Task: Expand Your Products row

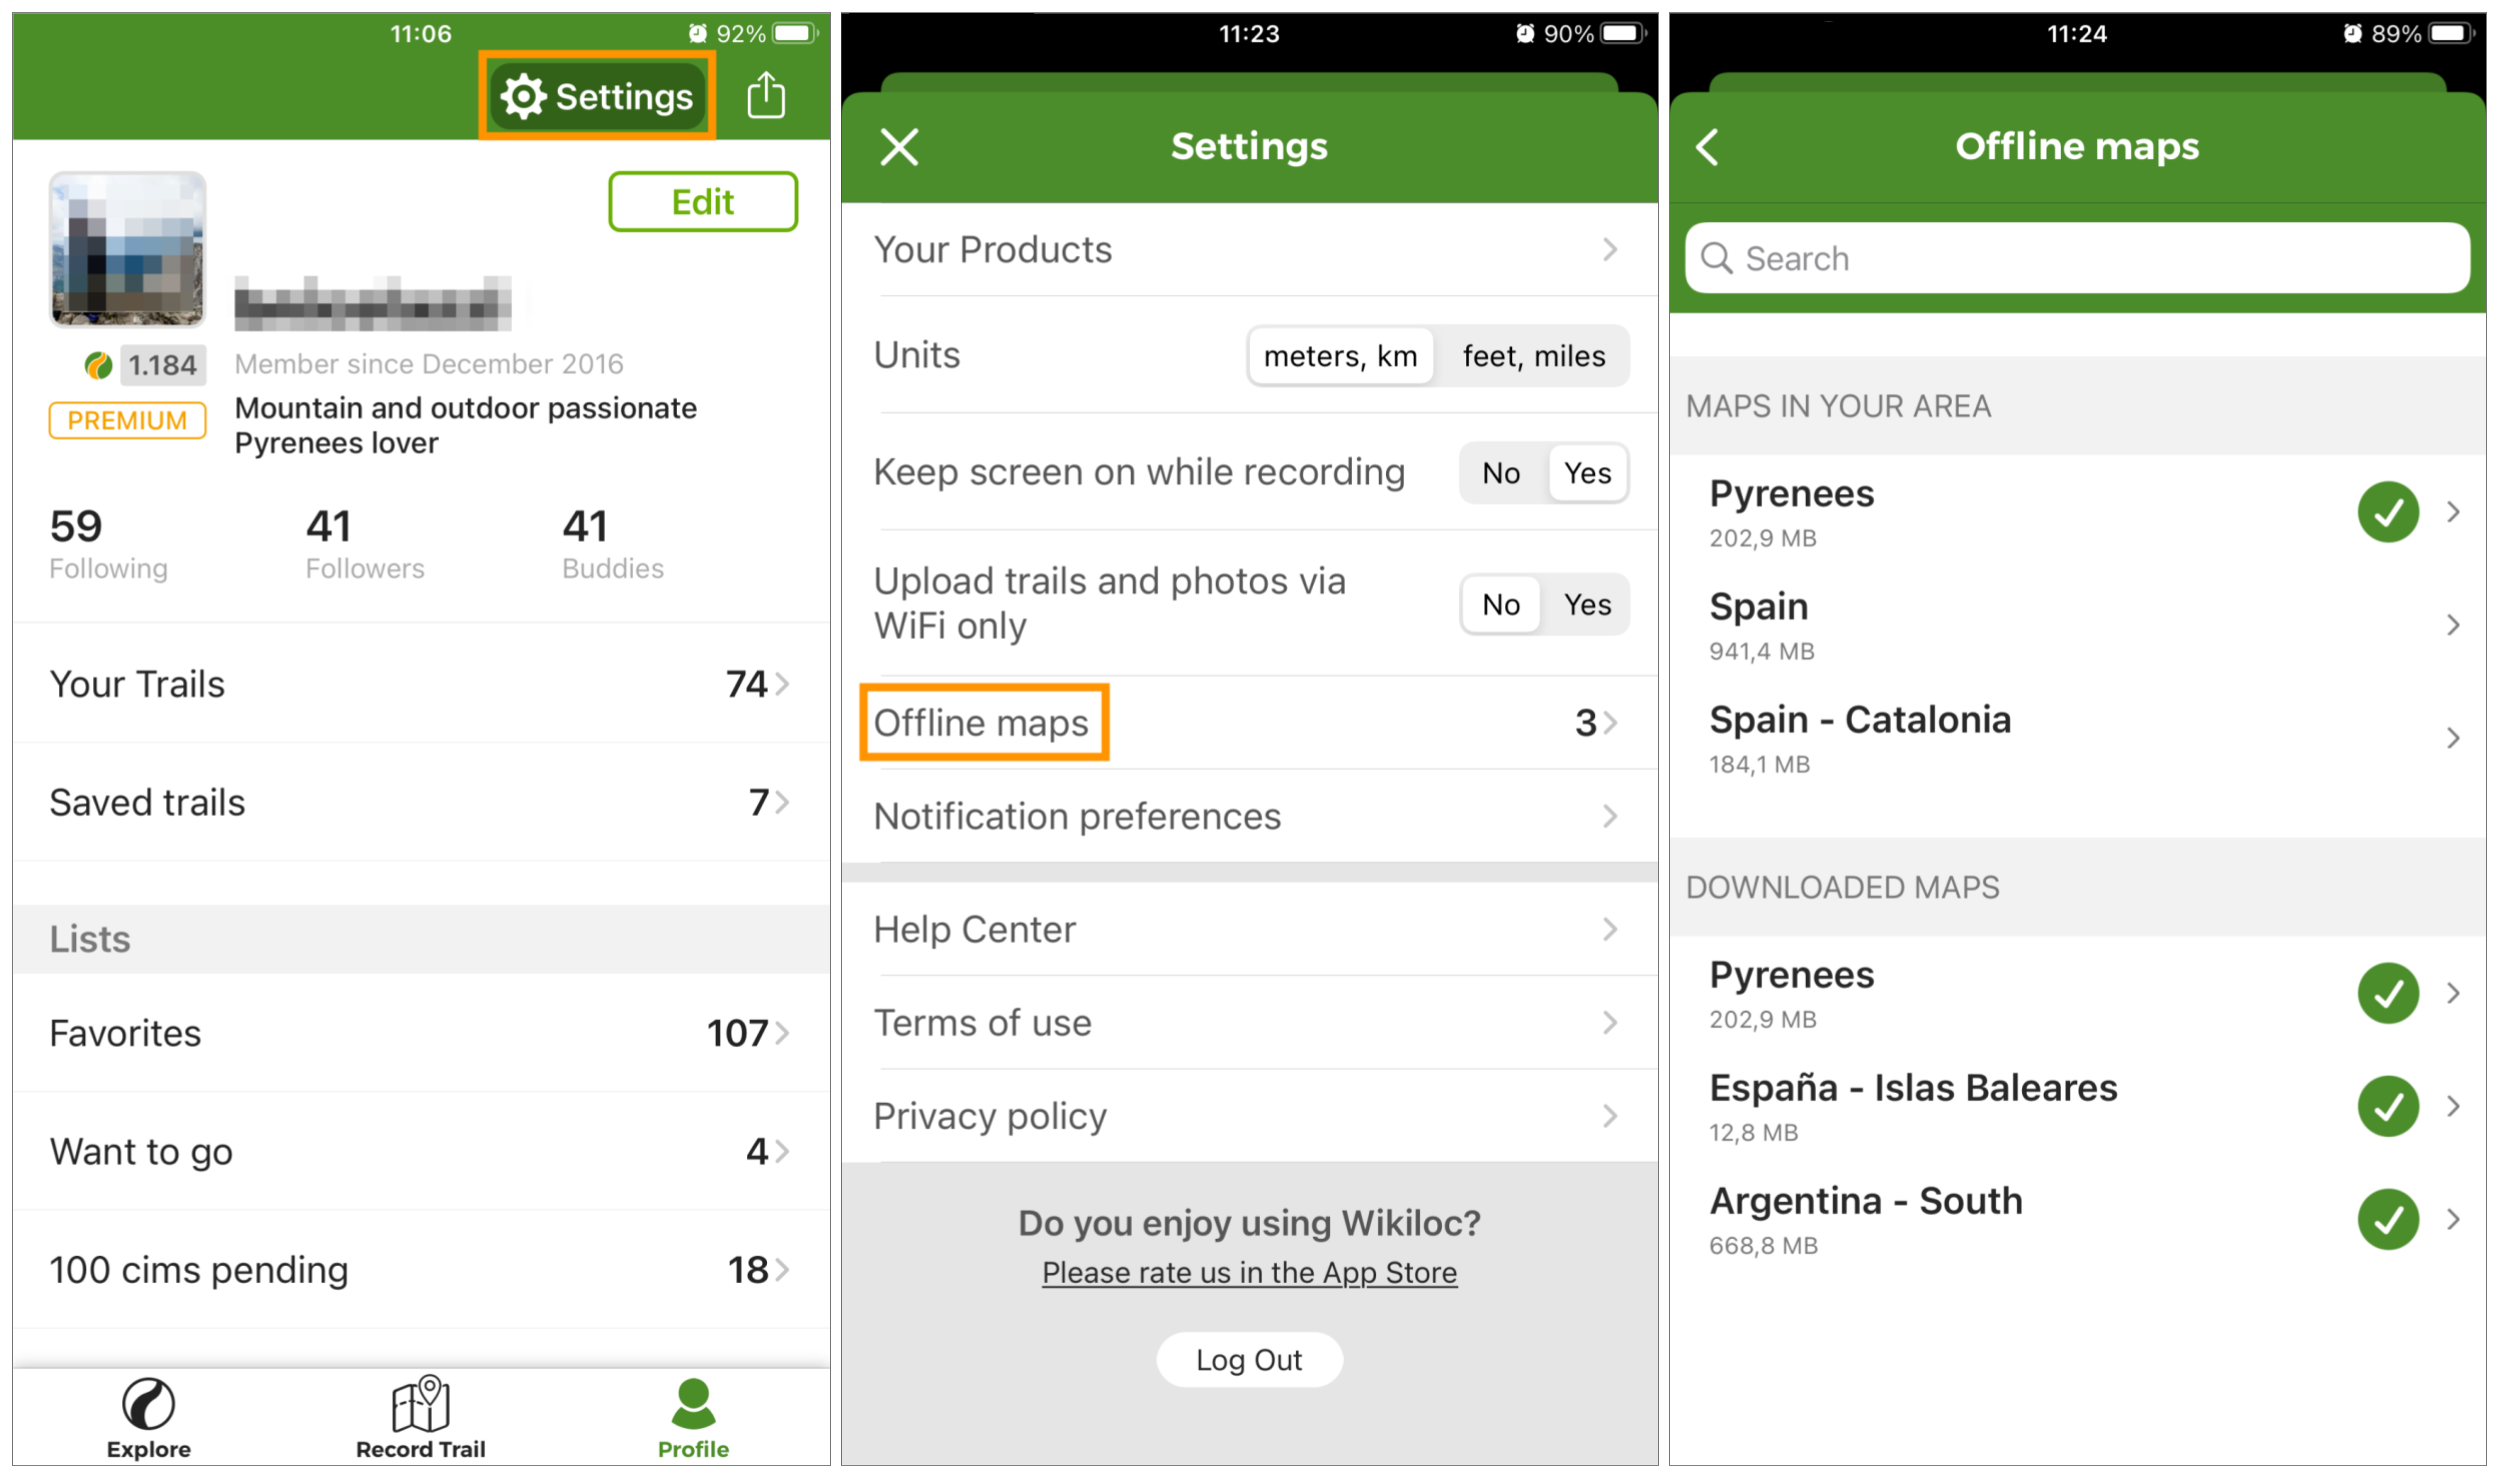Action: 1248,250
